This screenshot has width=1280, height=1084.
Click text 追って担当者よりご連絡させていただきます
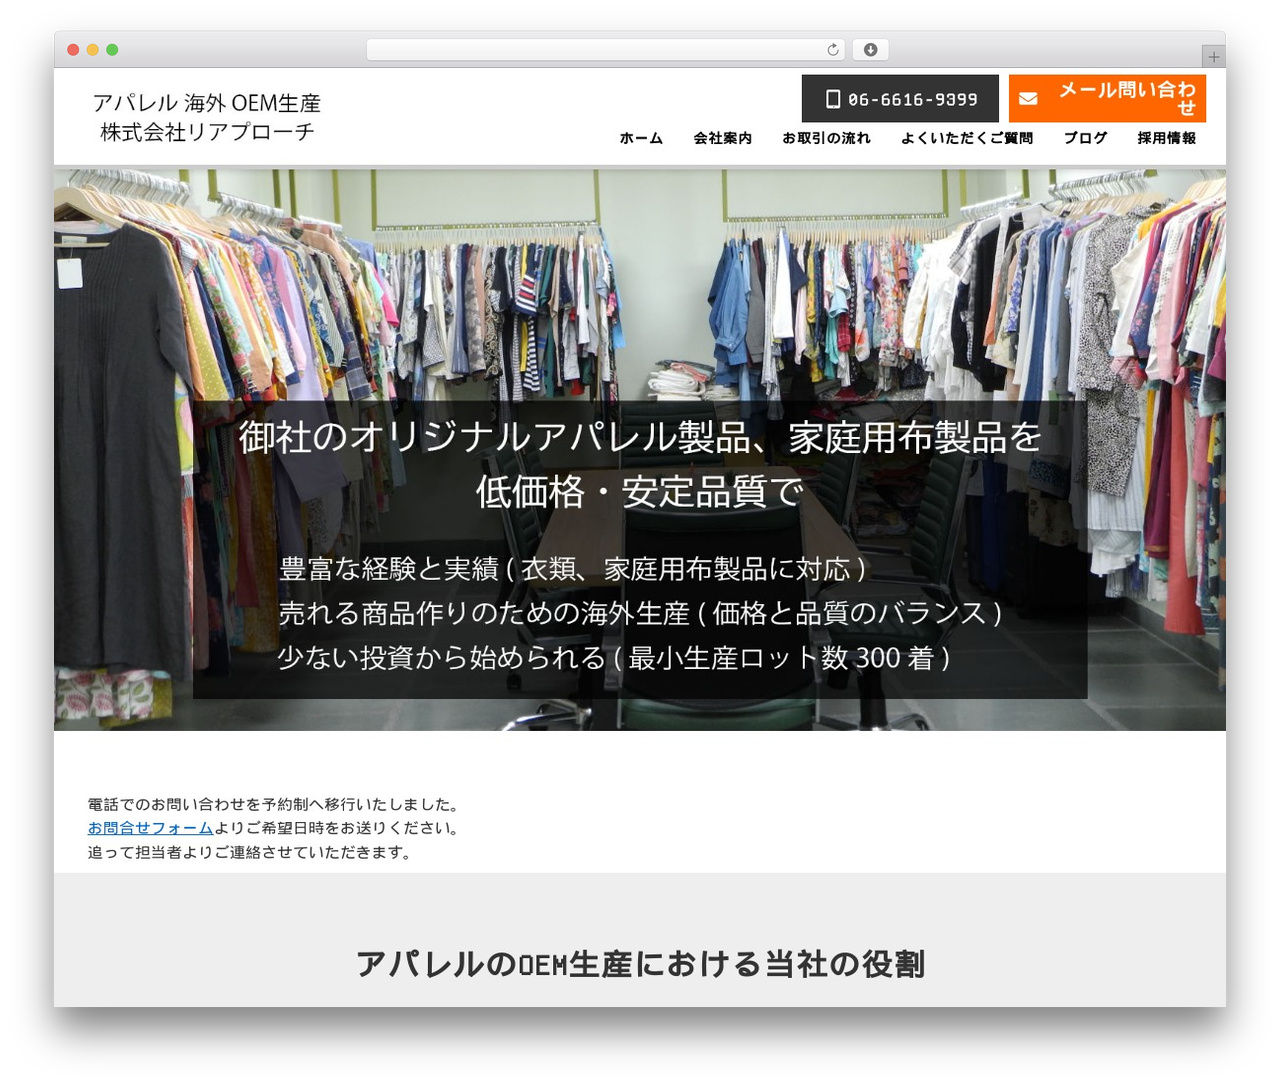tap(251, 852)
